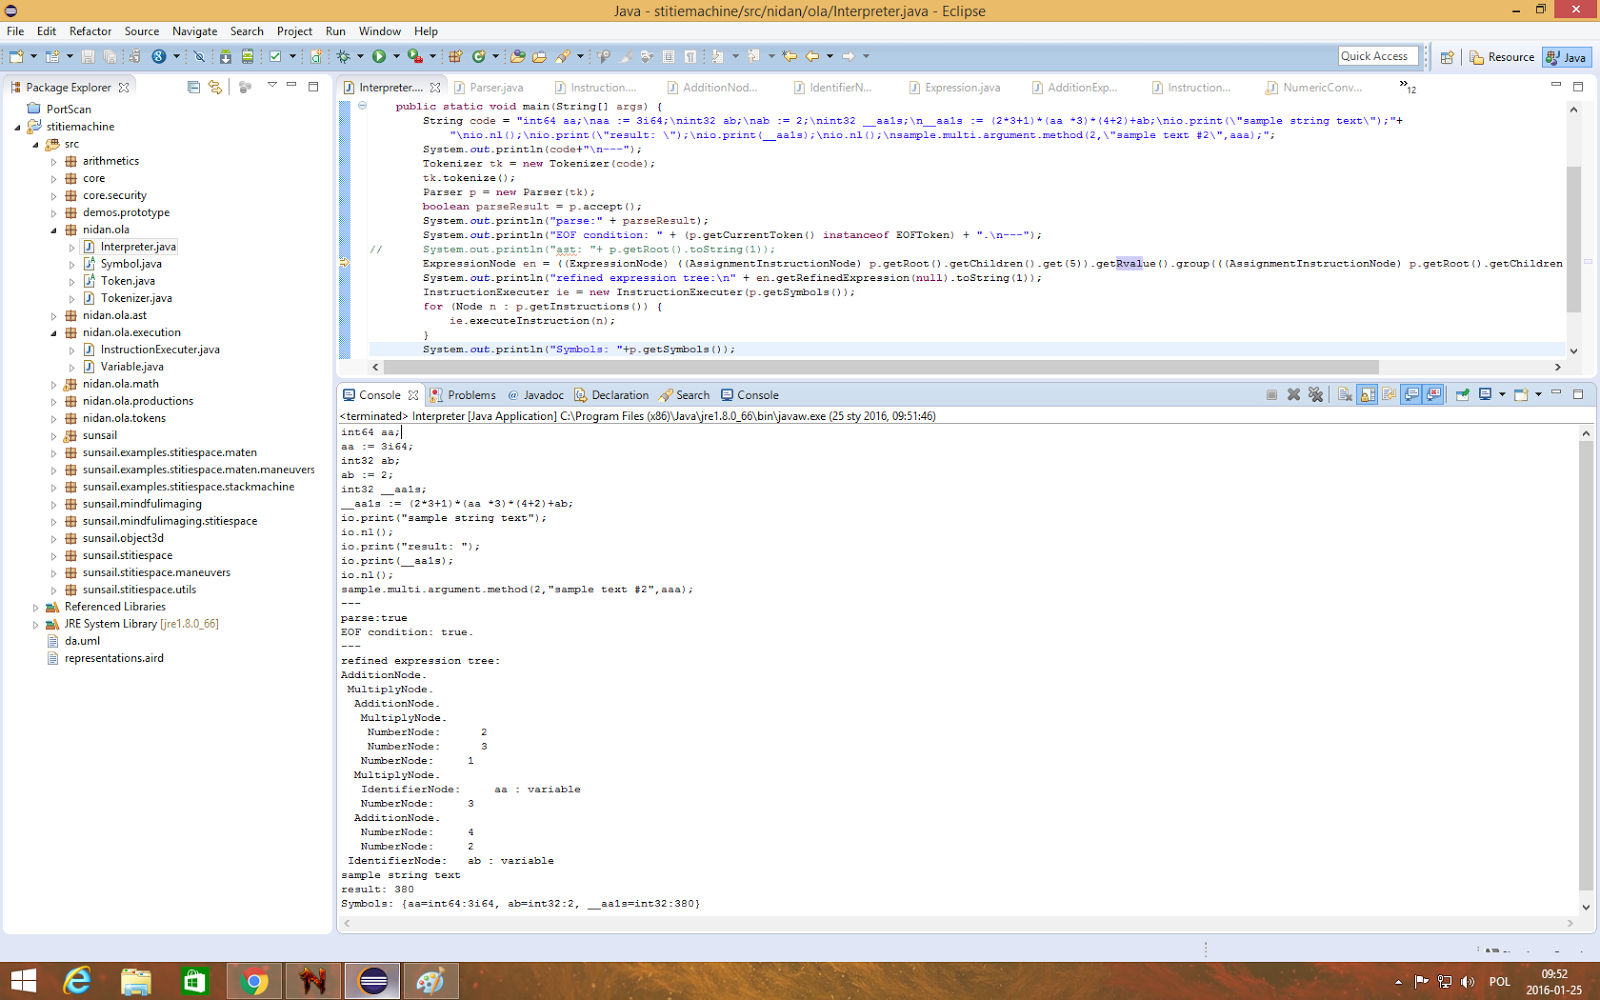Click Remove All Terminated Launches icon
Viewport: 1600px width, 1000px height.
click(1315, 395)
